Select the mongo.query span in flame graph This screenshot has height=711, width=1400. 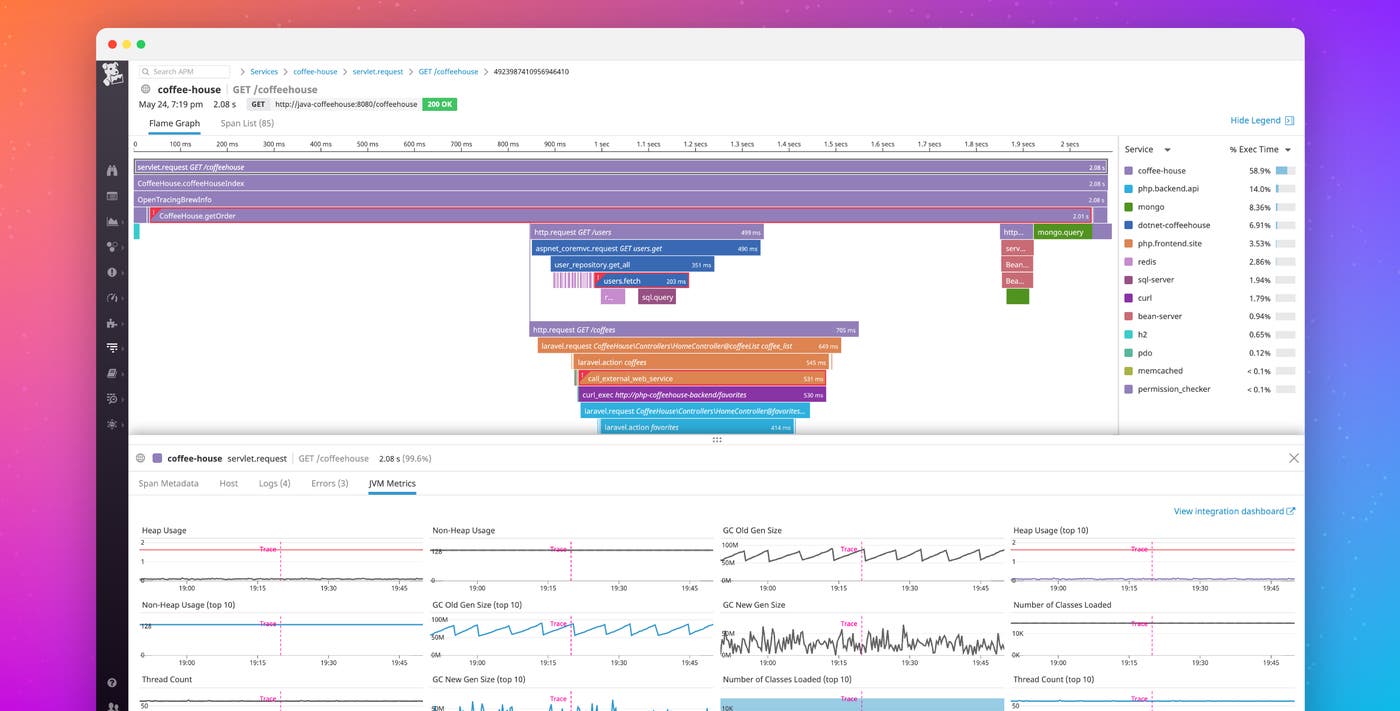pyautogui.click(x=1062, y=231)
